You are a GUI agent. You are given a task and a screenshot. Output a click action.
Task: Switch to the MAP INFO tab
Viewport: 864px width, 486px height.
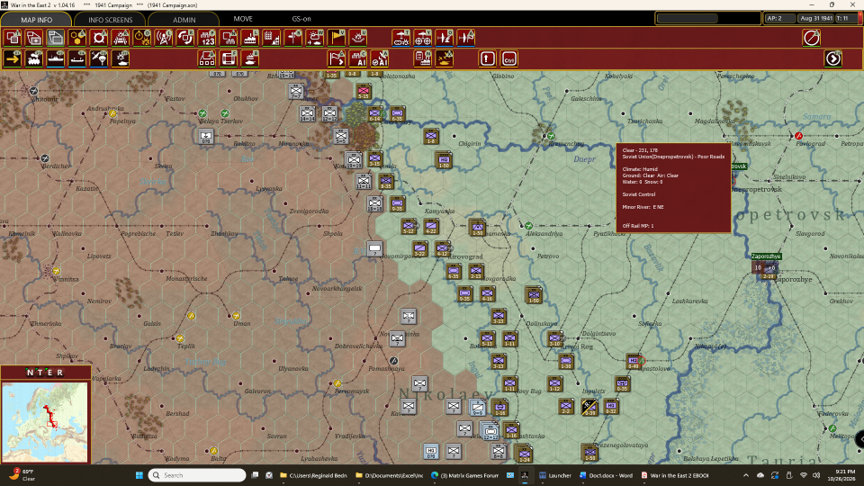[36, 19]
